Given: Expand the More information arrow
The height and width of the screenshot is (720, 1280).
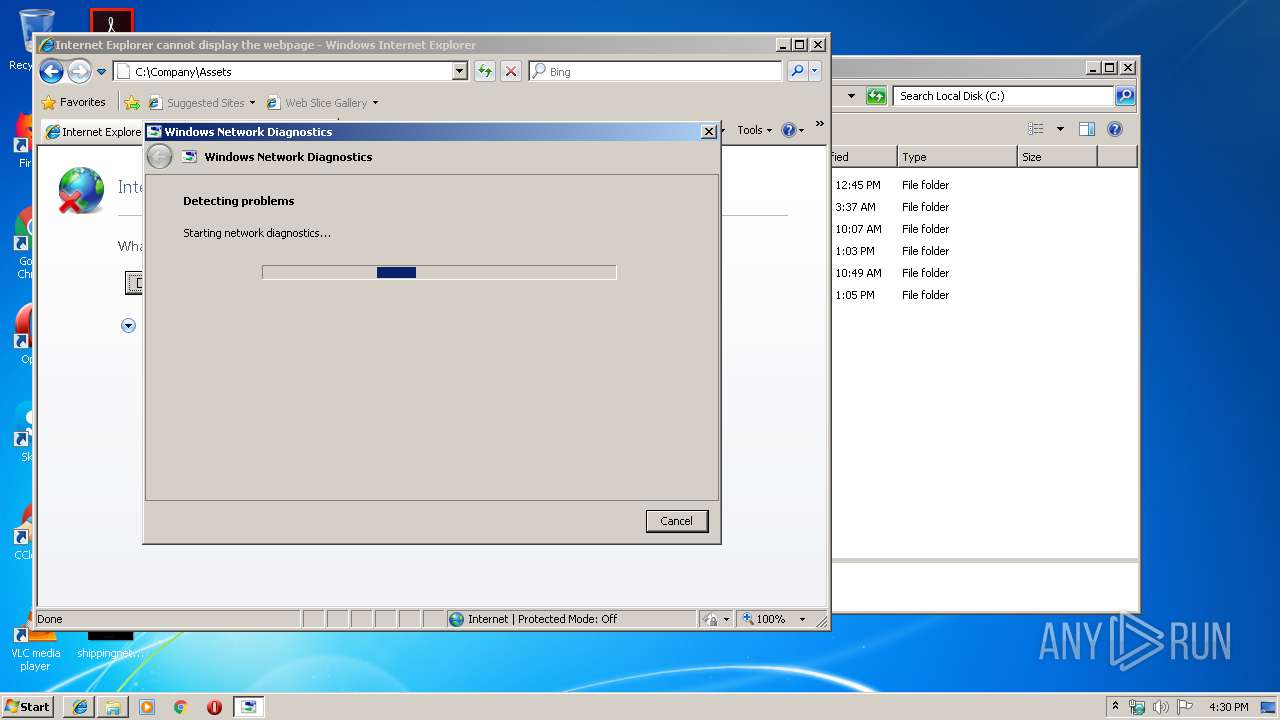Looking at the screenshot, I should (x=128, y=325).
